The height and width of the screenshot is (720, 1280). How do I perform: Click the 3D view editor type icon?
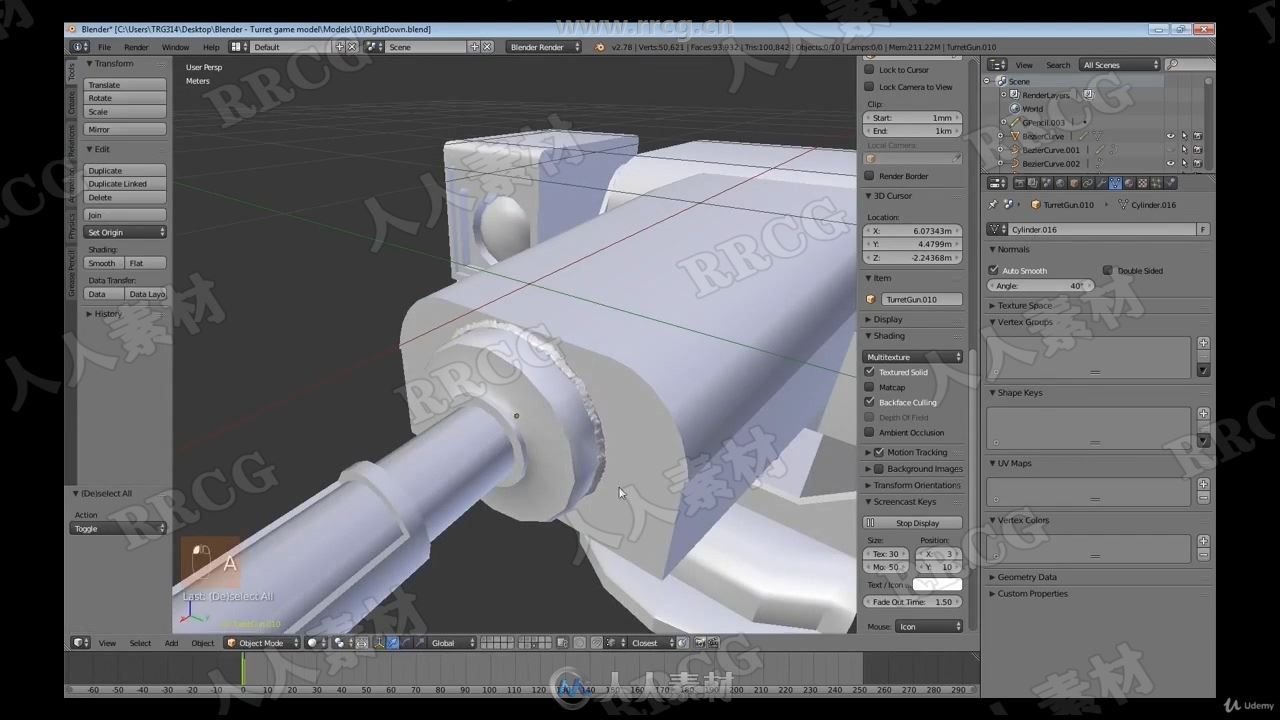(x=81, y=643)
